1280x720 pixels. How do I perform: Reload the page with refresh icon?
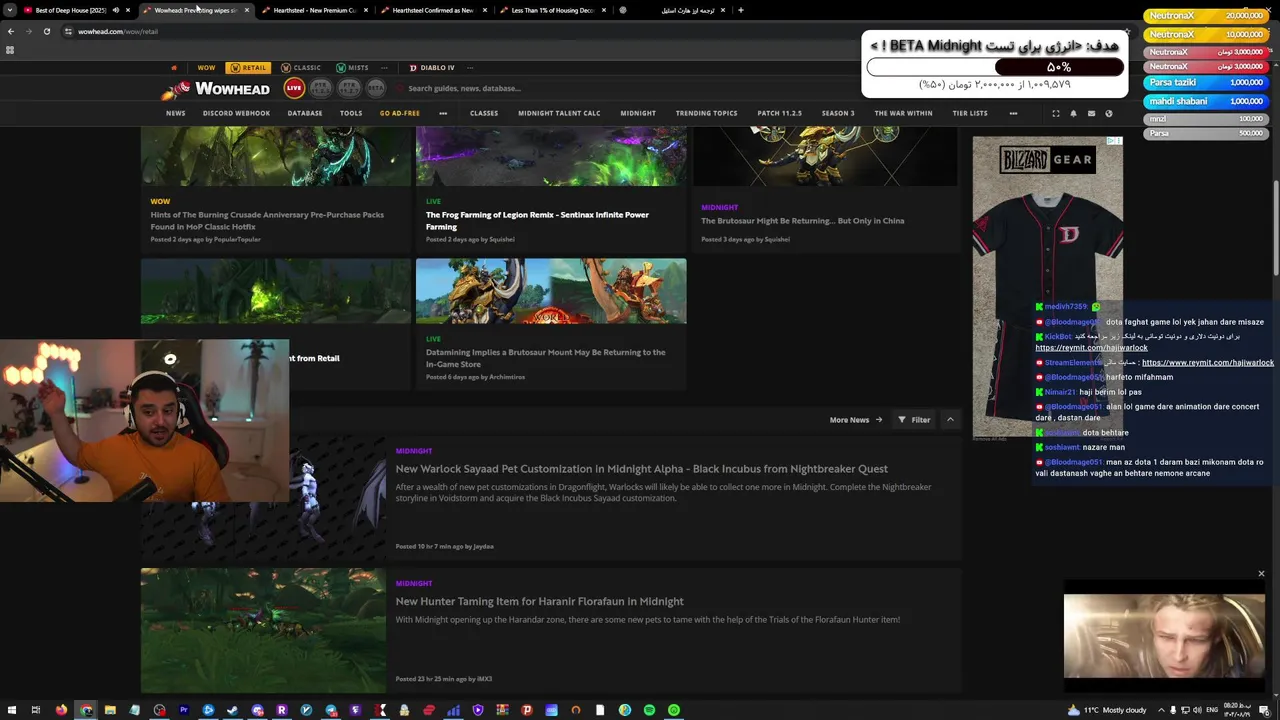click(x=46, y=31)
